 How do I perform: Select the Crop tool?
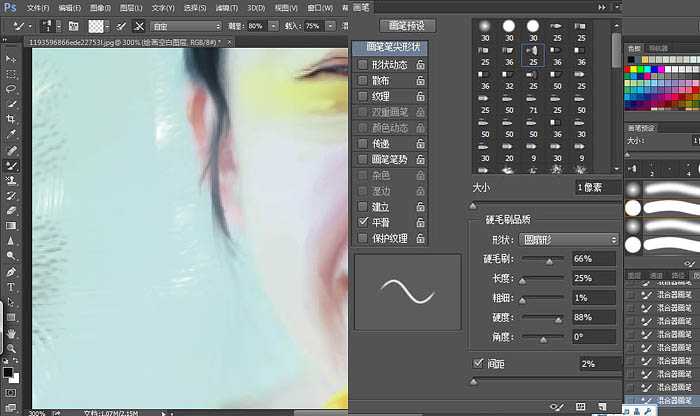[11, 119]
